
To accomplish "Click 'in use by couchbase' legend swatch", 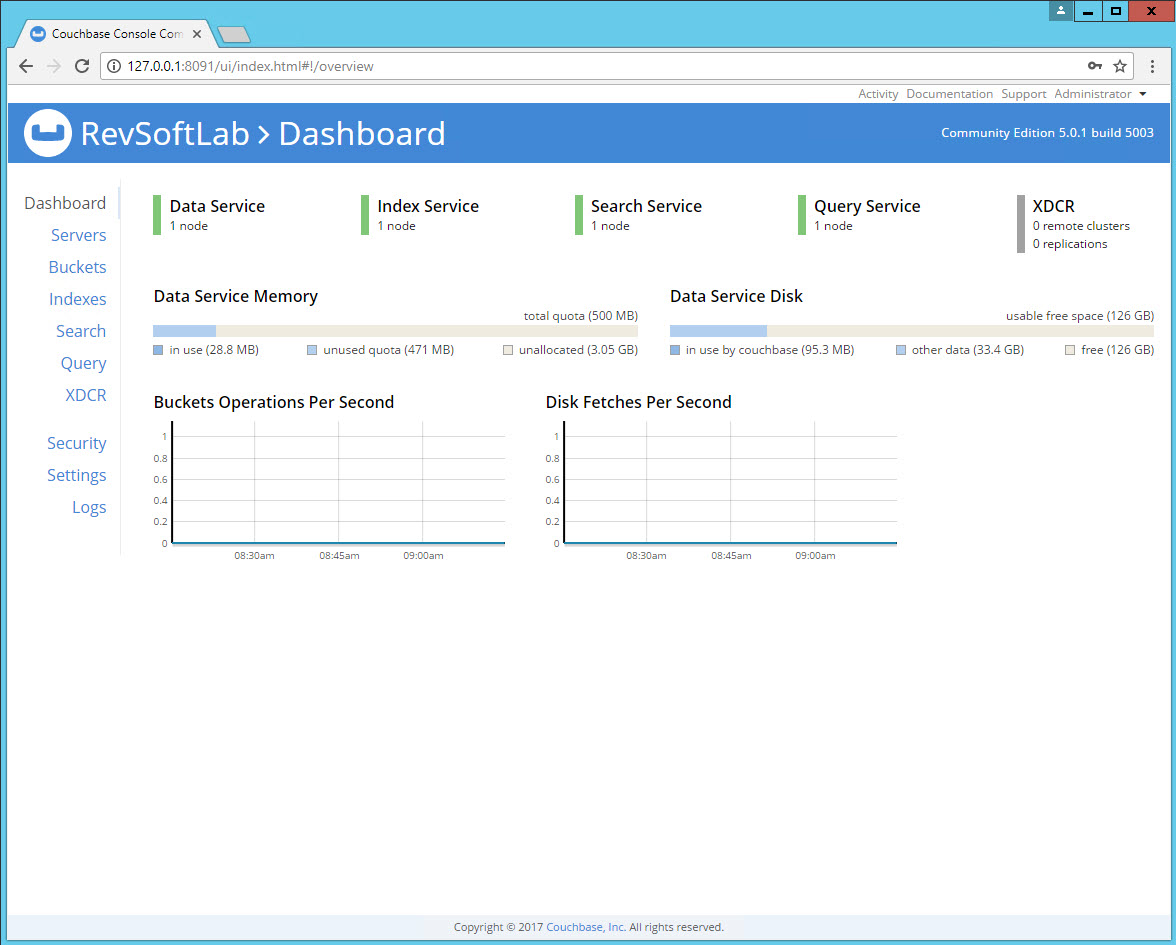I will (675, 350).
